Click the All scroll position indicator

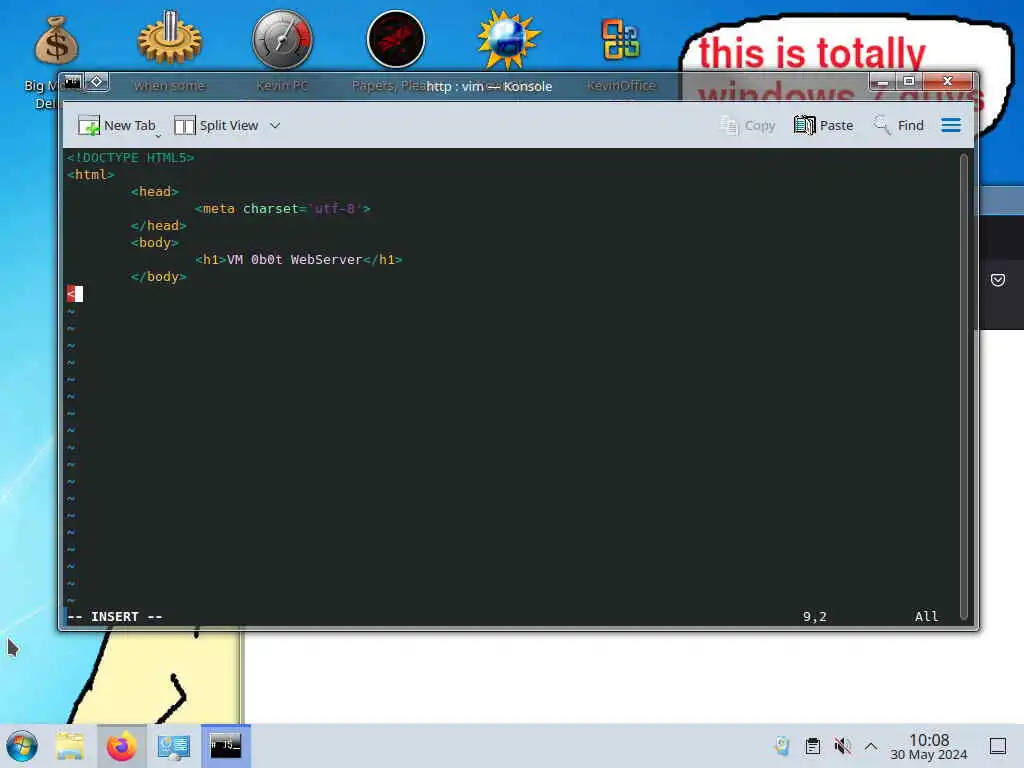pyautogui.click(x=926, y=616)
